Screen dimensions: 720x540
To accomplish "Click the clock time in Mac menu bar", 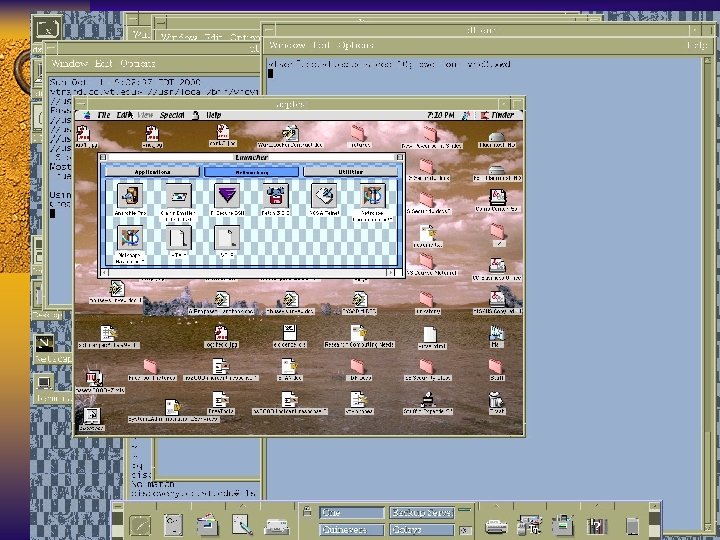I will 441,115.
